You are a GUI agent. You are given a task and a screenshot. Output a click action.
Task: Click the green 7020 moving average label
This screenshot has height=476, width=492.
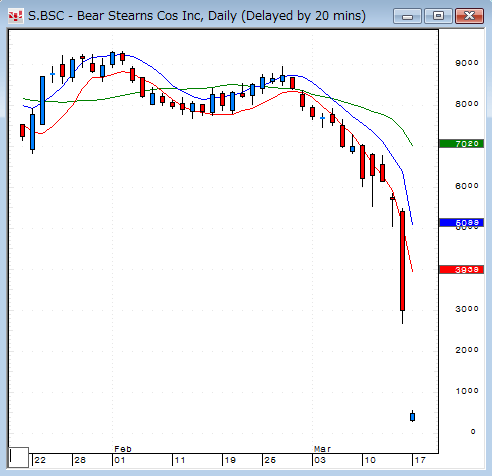click(x=461, y=144)
